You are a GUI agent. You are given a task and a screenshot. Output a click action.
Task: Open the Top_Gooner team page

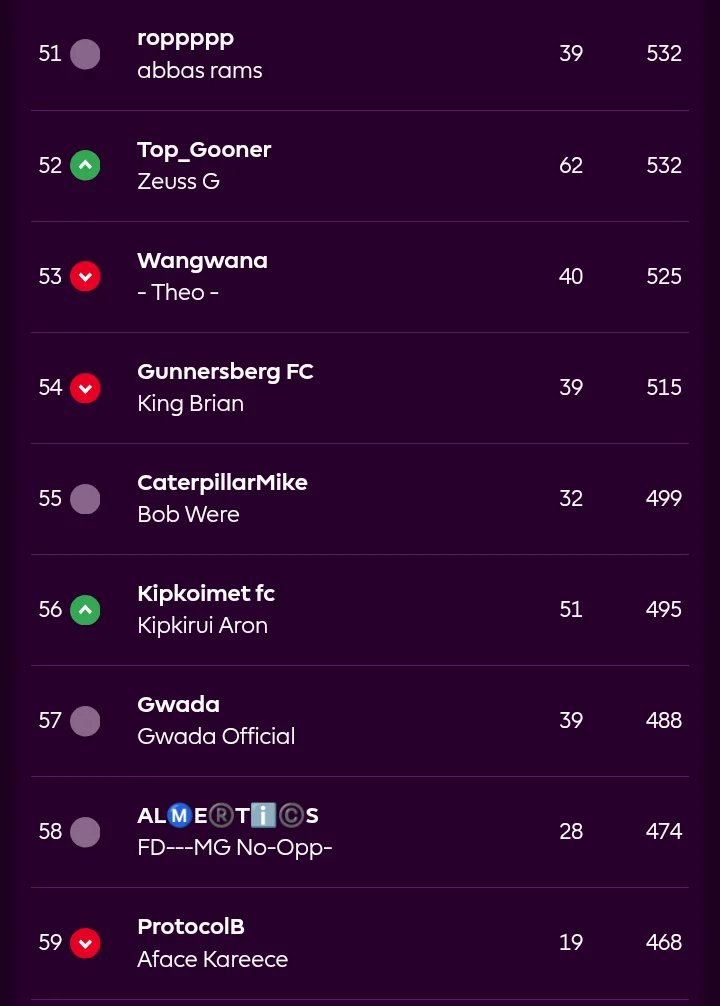click(x=204, y=149)
